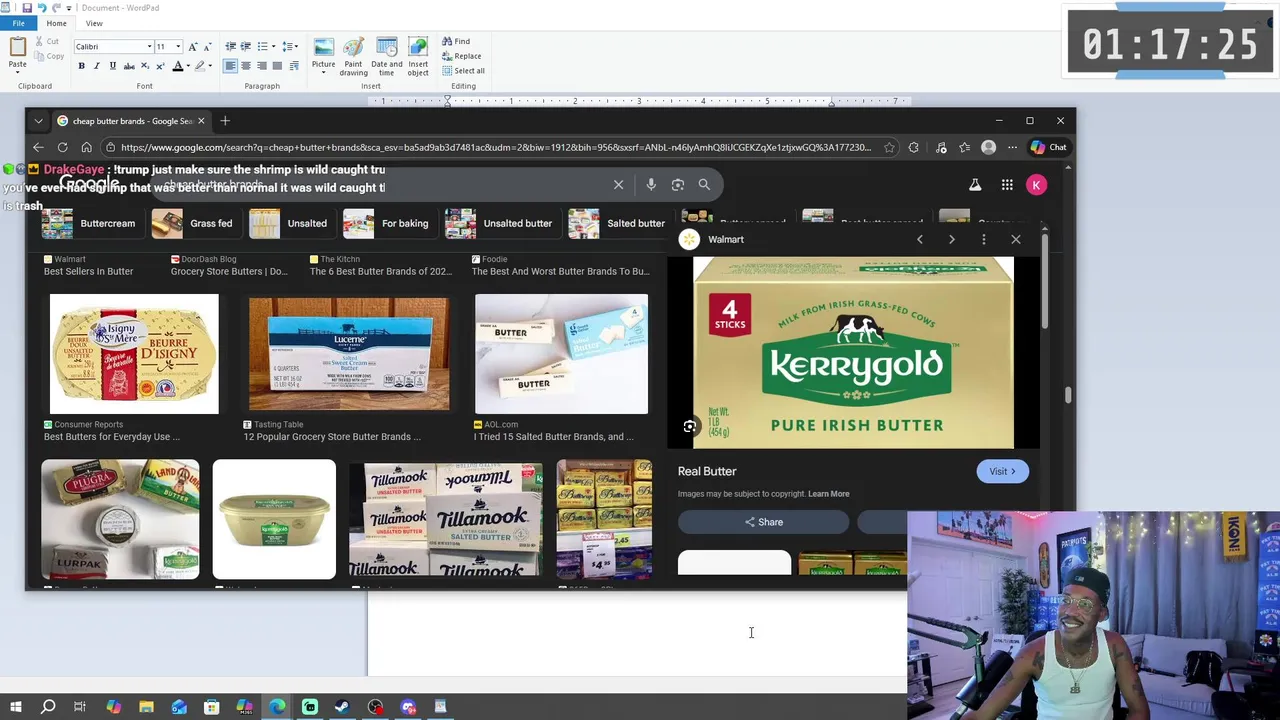This screenshot has height=720, width=1280.
Task: Click the browser address bar URL
Action: (x=495, y=147)
